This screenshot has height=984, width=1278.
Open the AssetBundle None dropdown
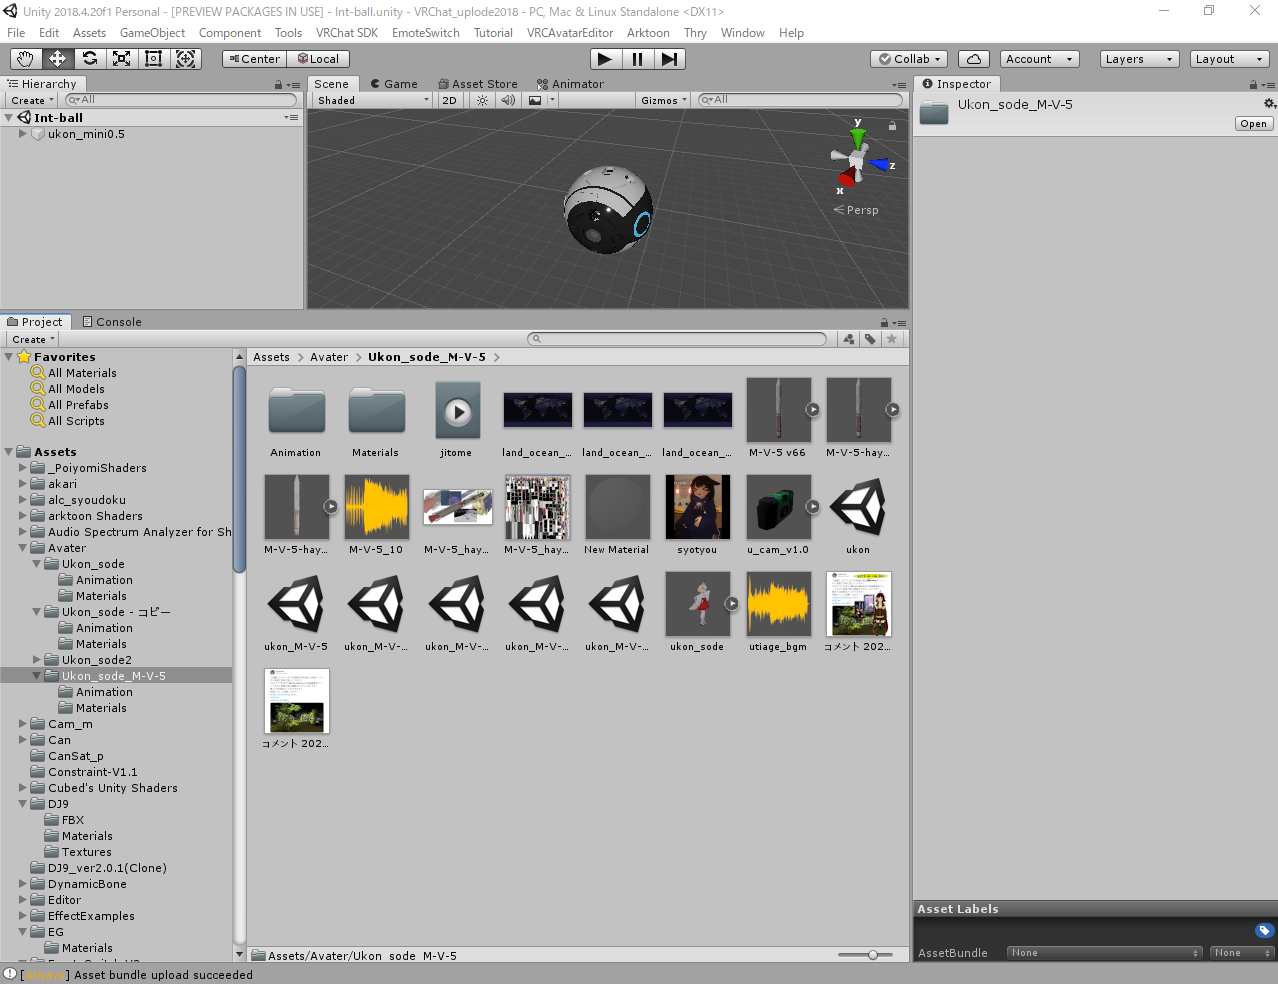(x=1104, y=953)
